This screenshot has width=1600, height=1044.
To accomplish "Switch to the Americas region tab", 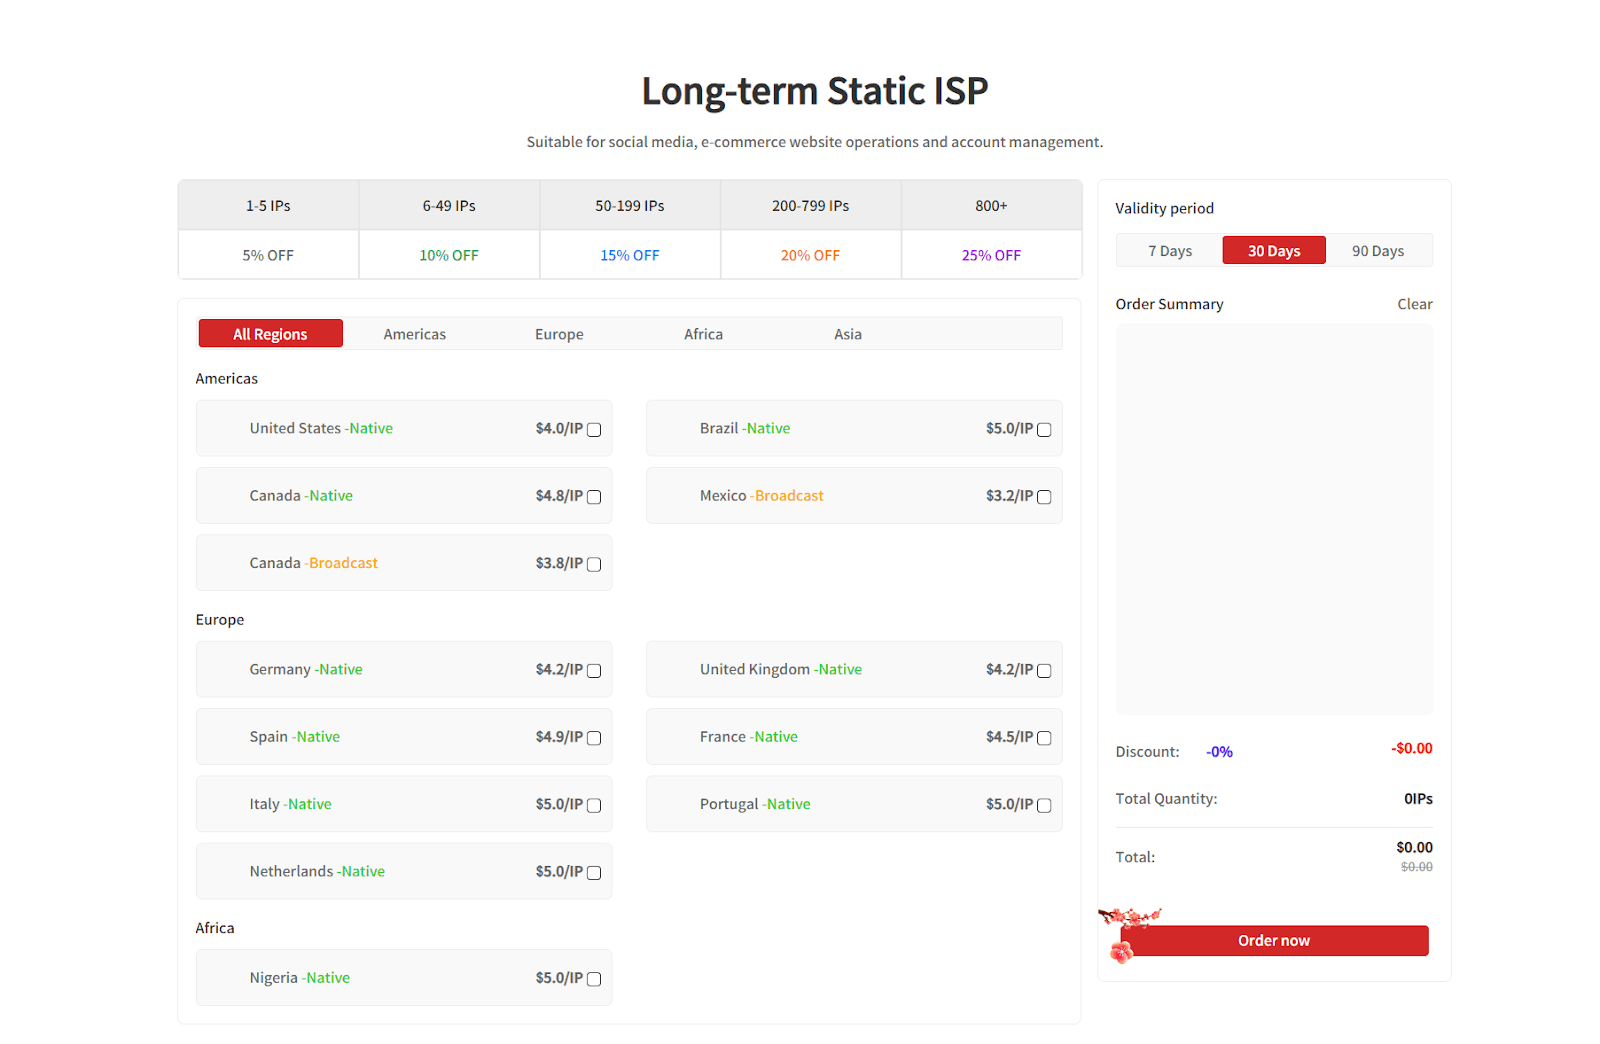I will coord(414,334).
